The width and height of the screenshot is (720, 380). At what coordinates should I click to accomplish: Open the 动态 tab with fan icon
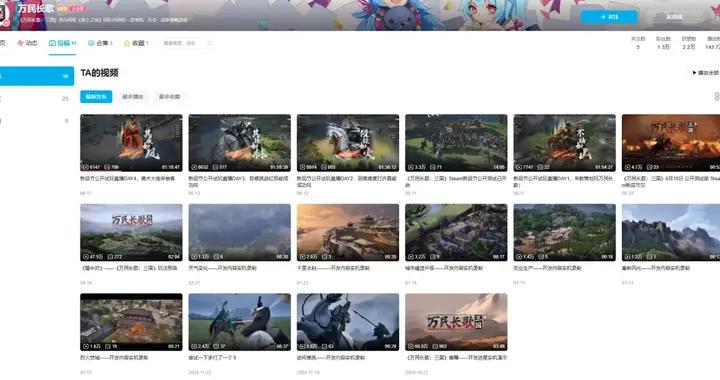(27, 43)
